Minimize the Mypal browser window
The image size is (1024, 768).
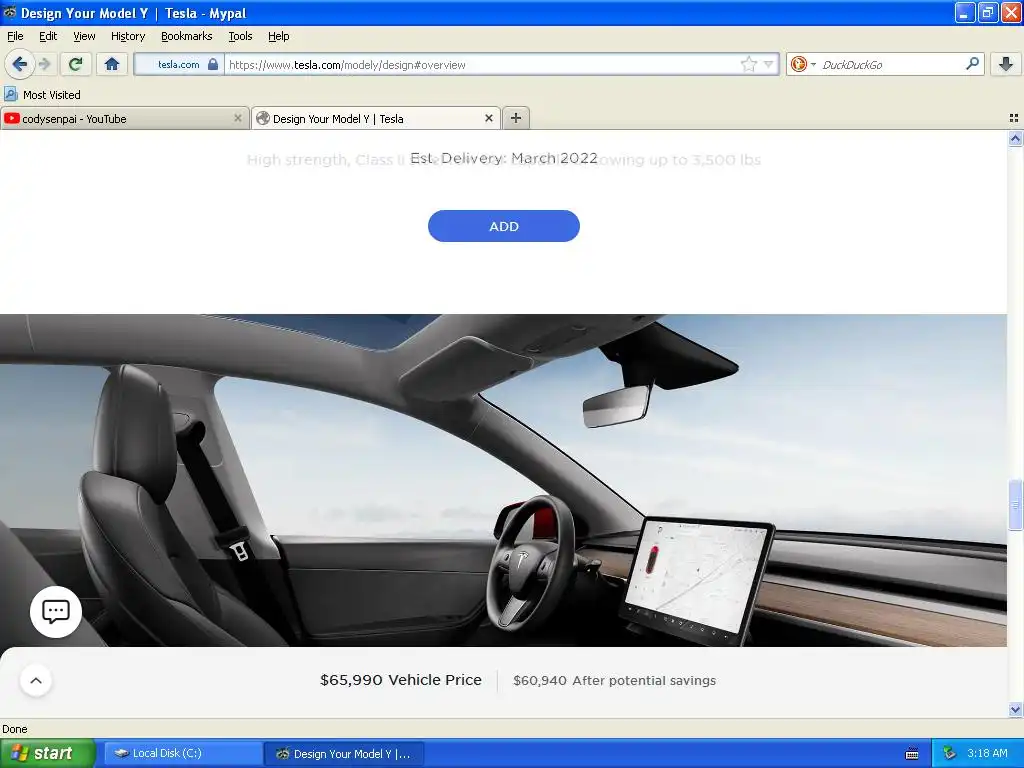(964, 12)
